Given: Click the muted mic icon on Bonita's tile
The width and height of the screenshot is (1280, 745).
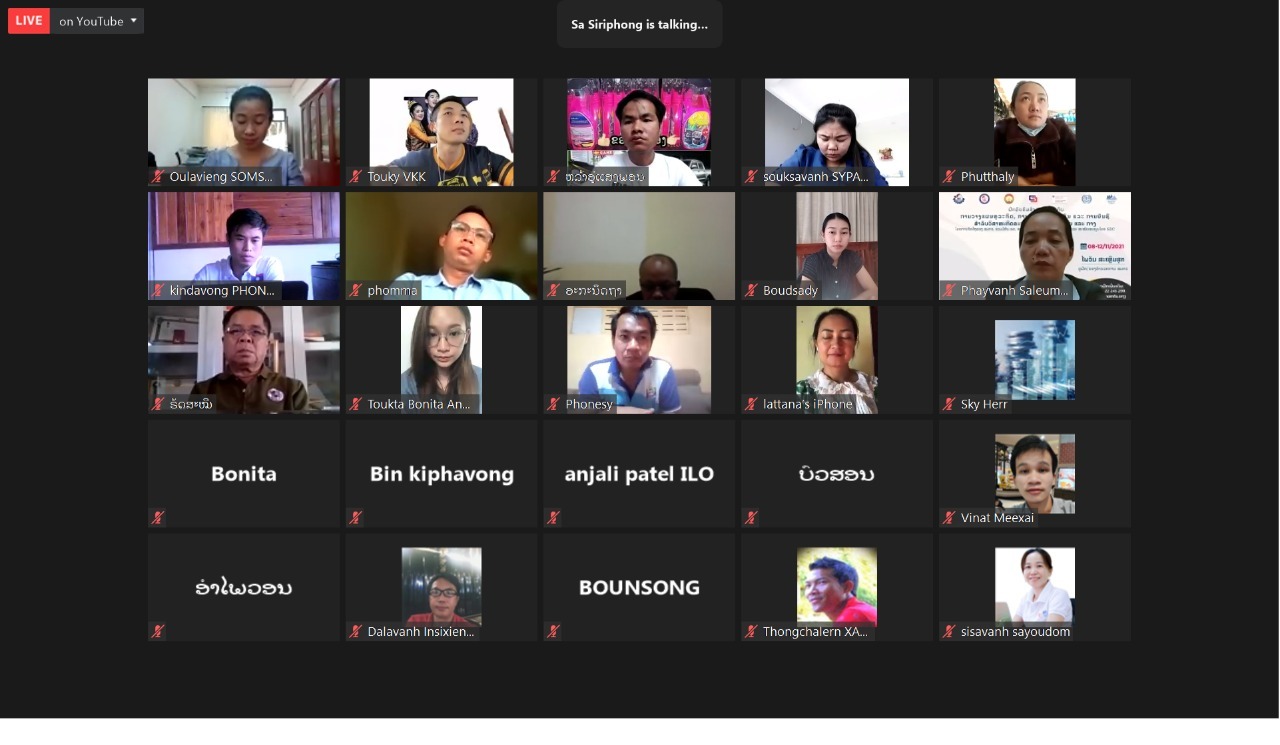Looking at the screenshot, I should coord(158,518).
